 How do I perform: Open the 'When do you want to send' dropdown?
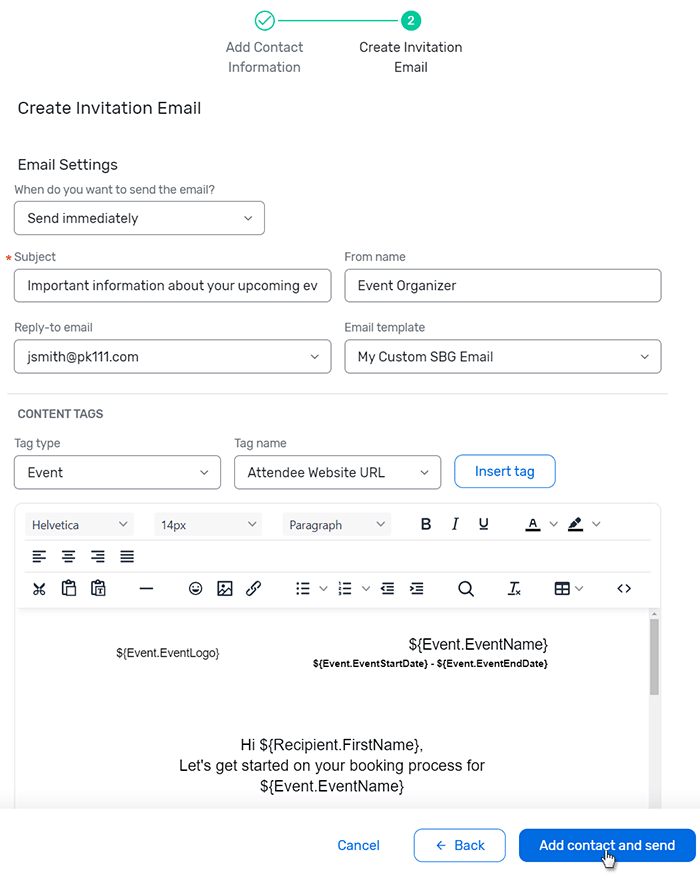click(x=139, y=218)
